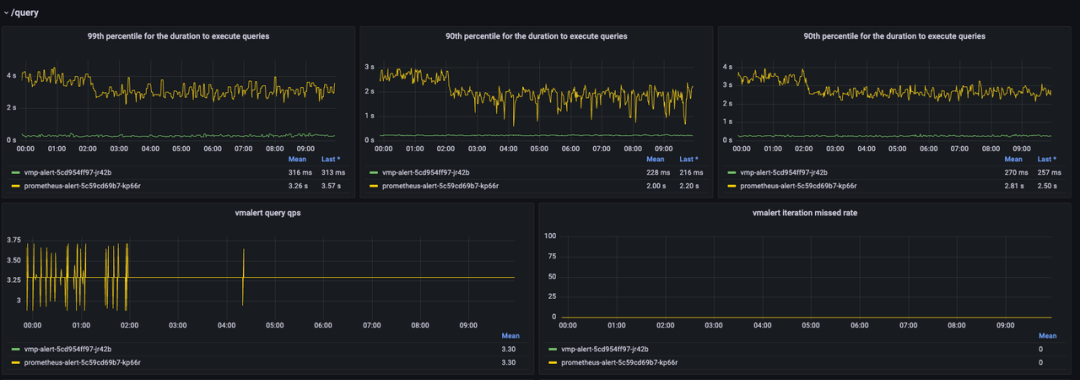Click green color swatch for vmp-alert in 99th percentile legend

(16, 173)
